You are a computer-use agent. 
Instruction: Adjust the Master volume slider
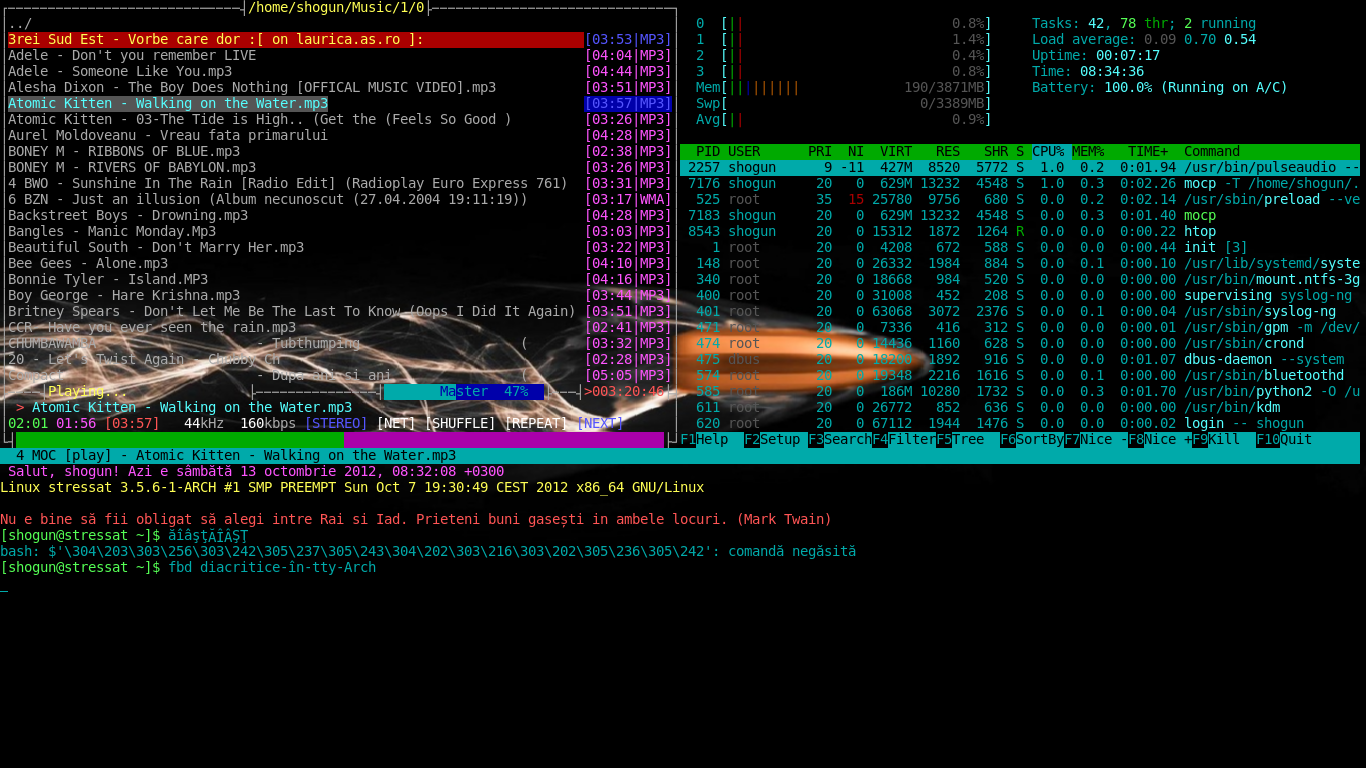463,391
